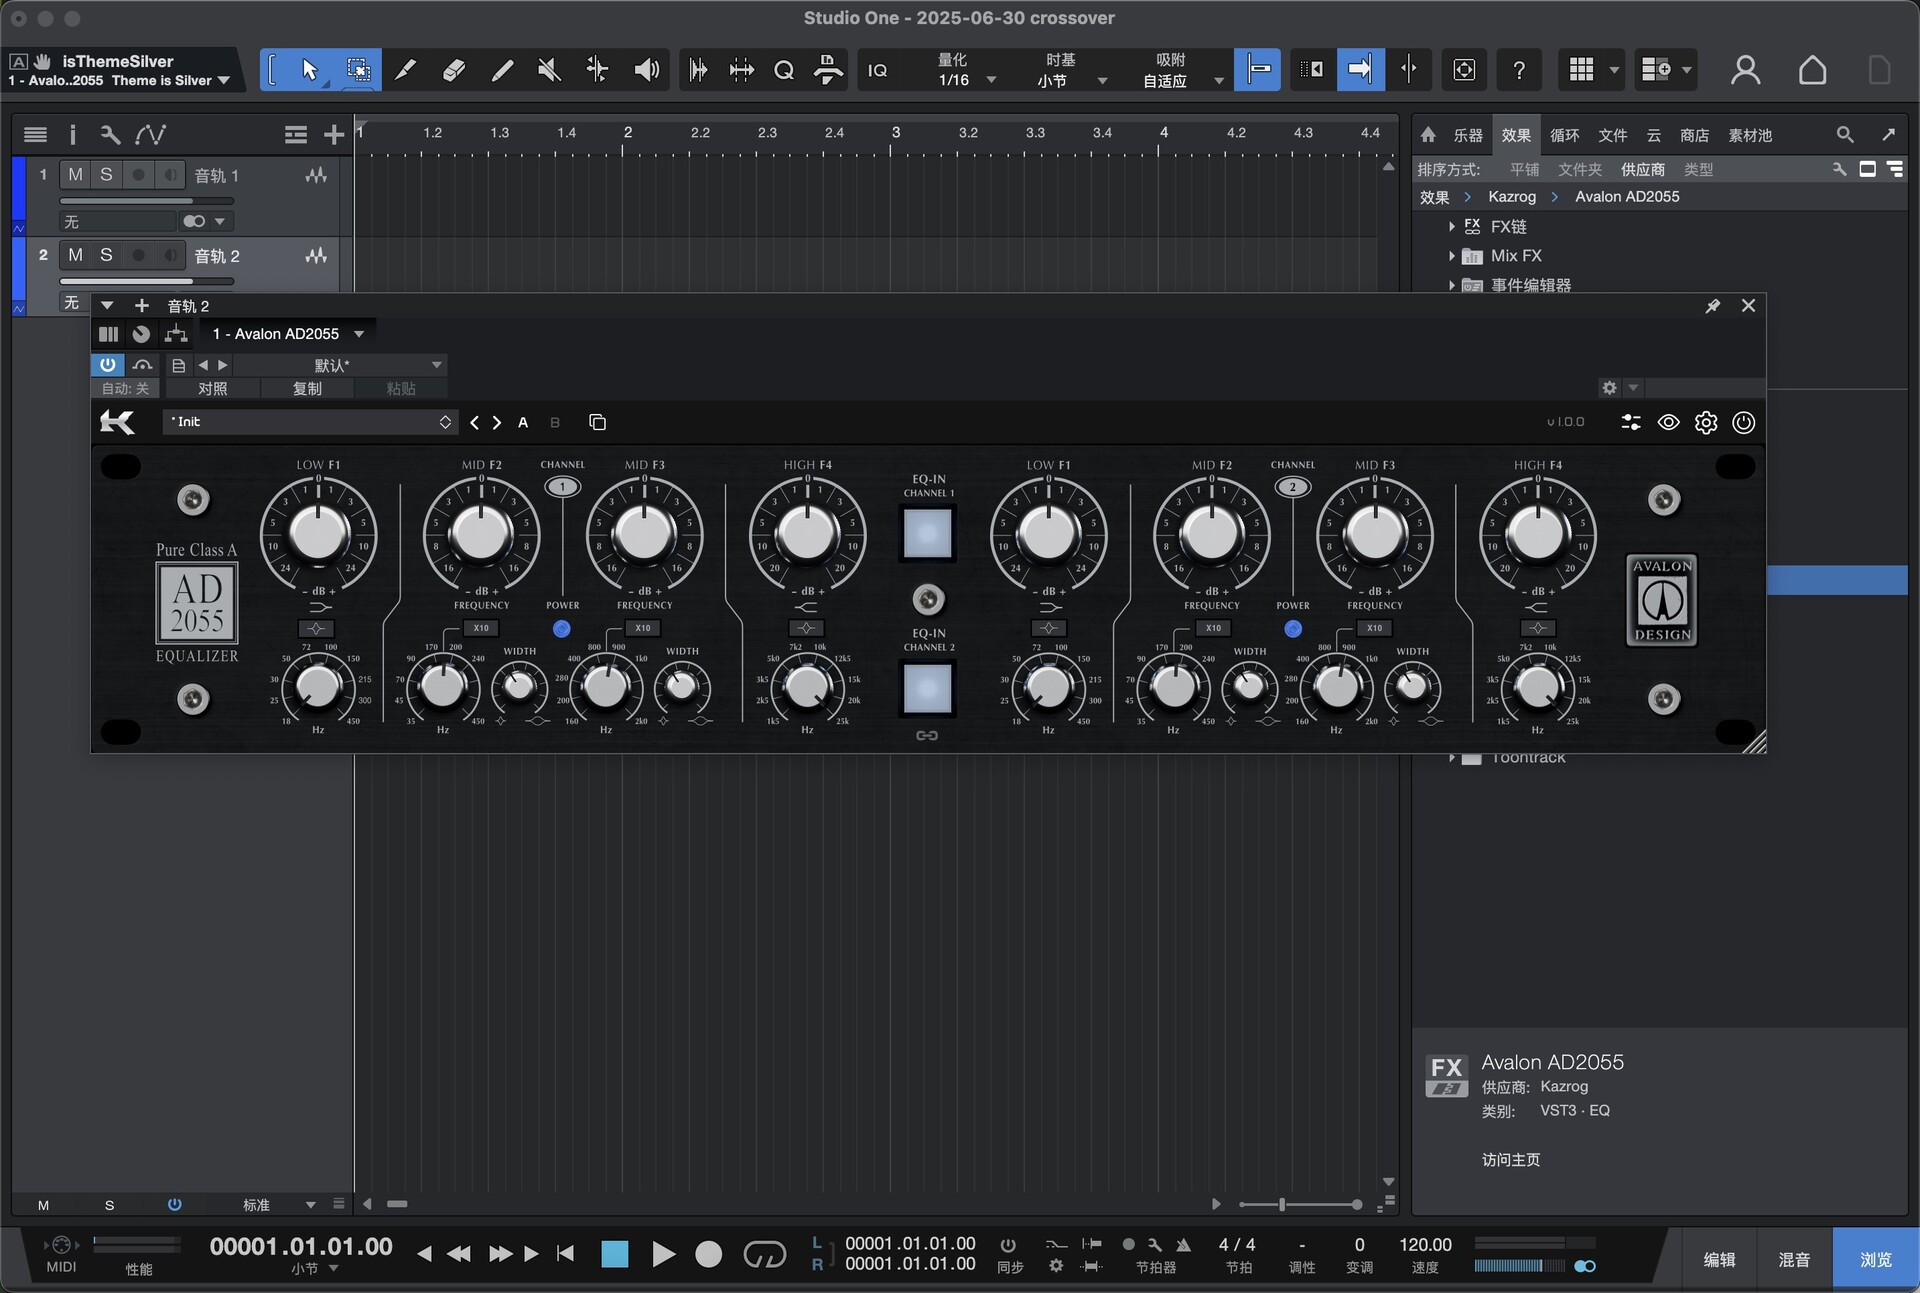Select the Eraser tool

(453, 70)
